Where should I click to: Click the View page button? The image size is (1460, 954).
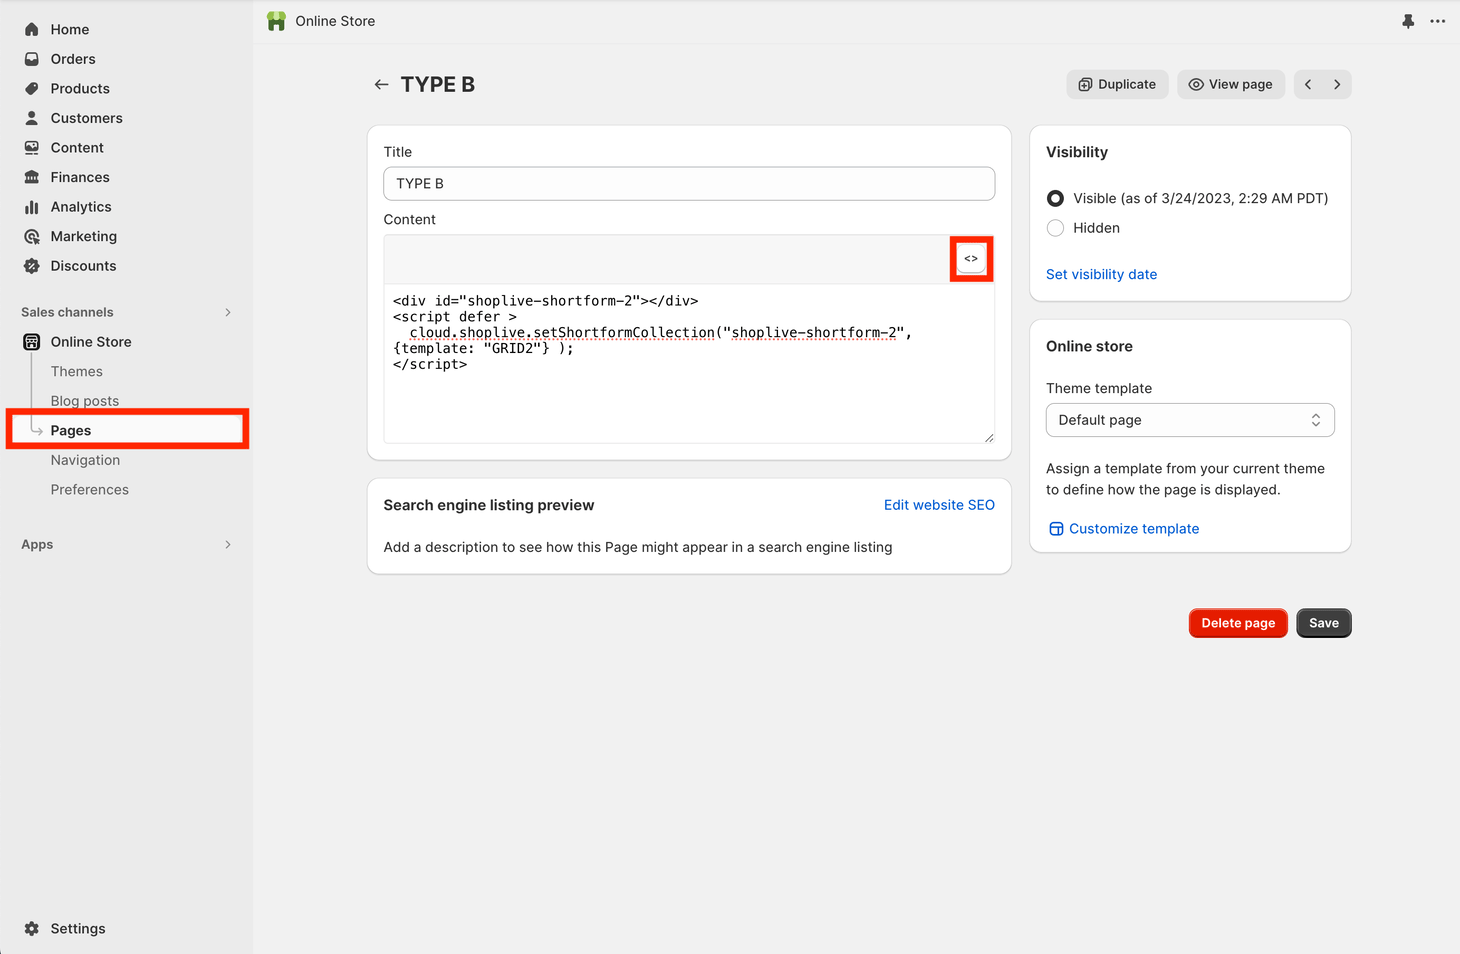point(1231,85)
